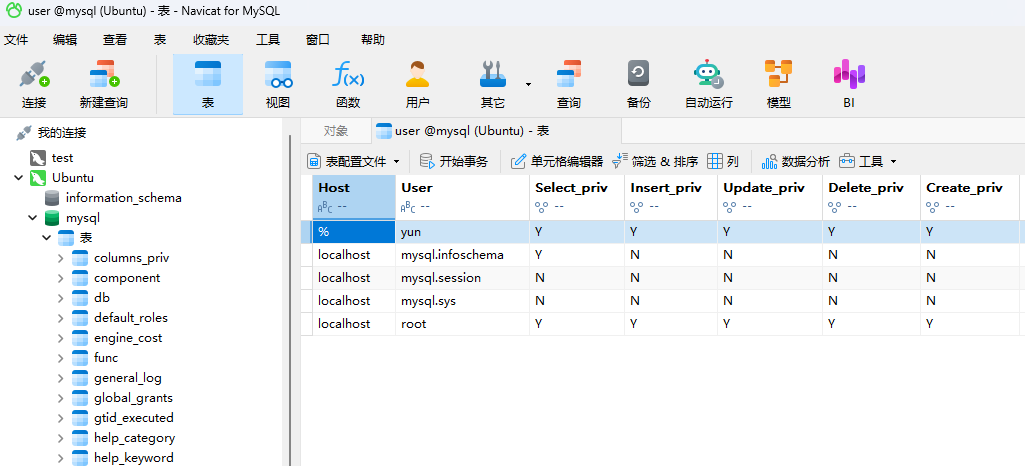Open the BI toolbar icon
This screenshot has width=1025, height=466.
(849, 85)
